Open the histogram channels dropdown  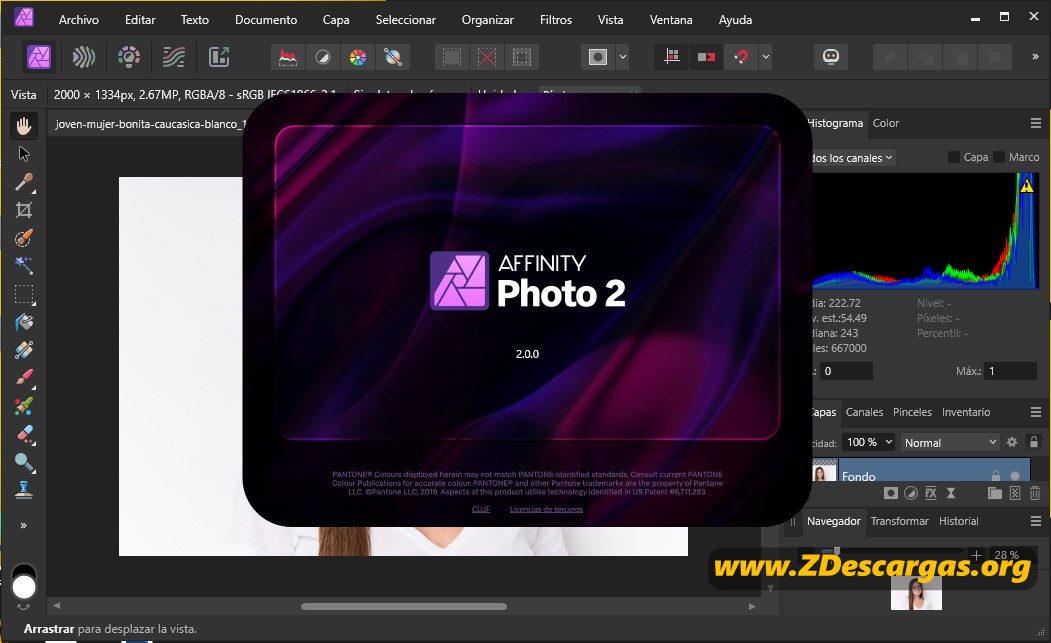[853, 158]
